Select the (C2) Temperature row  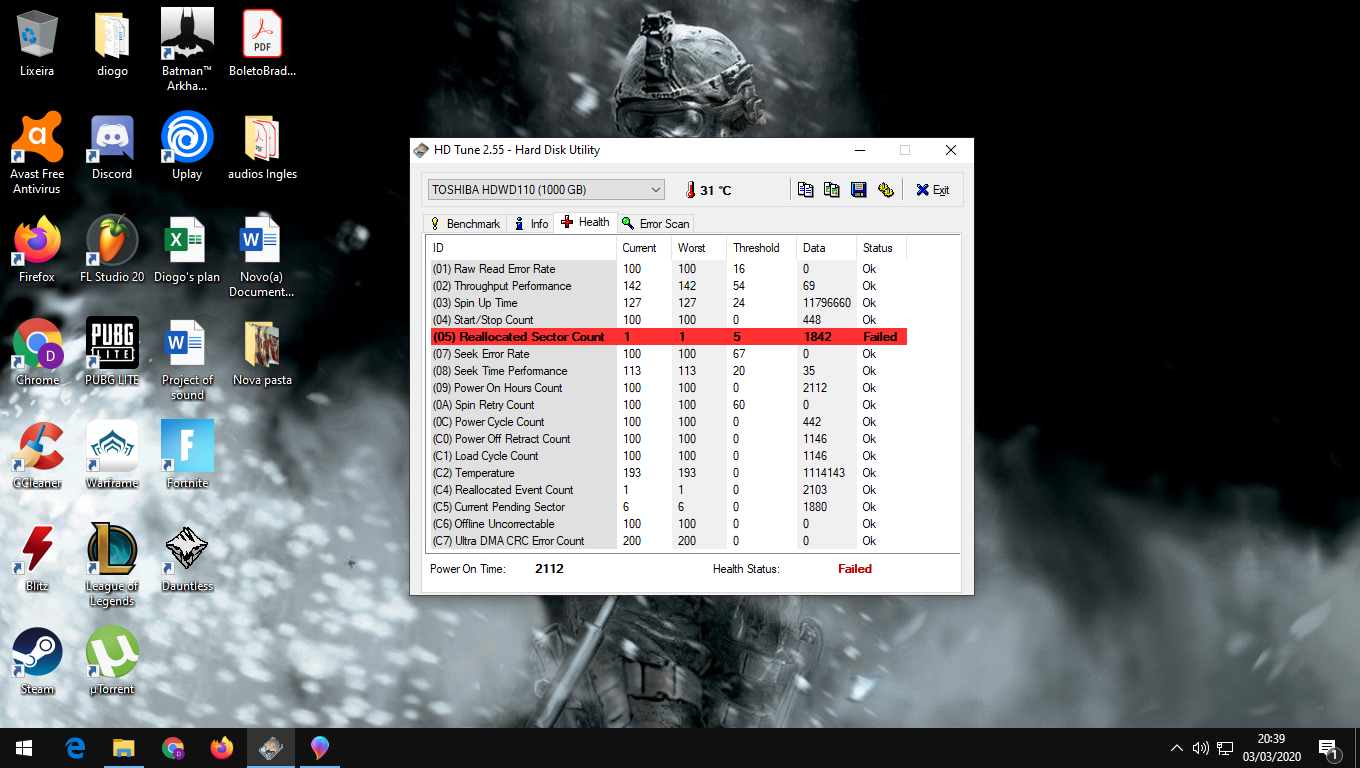668,473
